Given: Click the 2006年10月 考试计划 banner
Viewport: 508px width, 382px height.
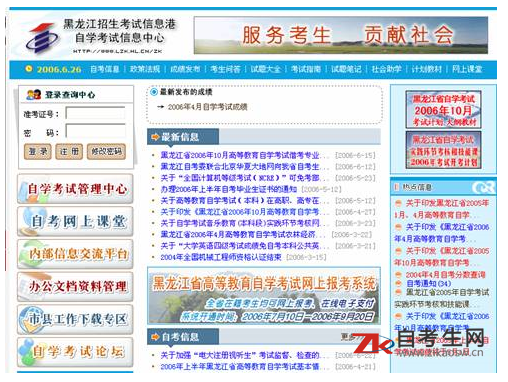Looking at the screenshot, I should click(x=443, y=109).
